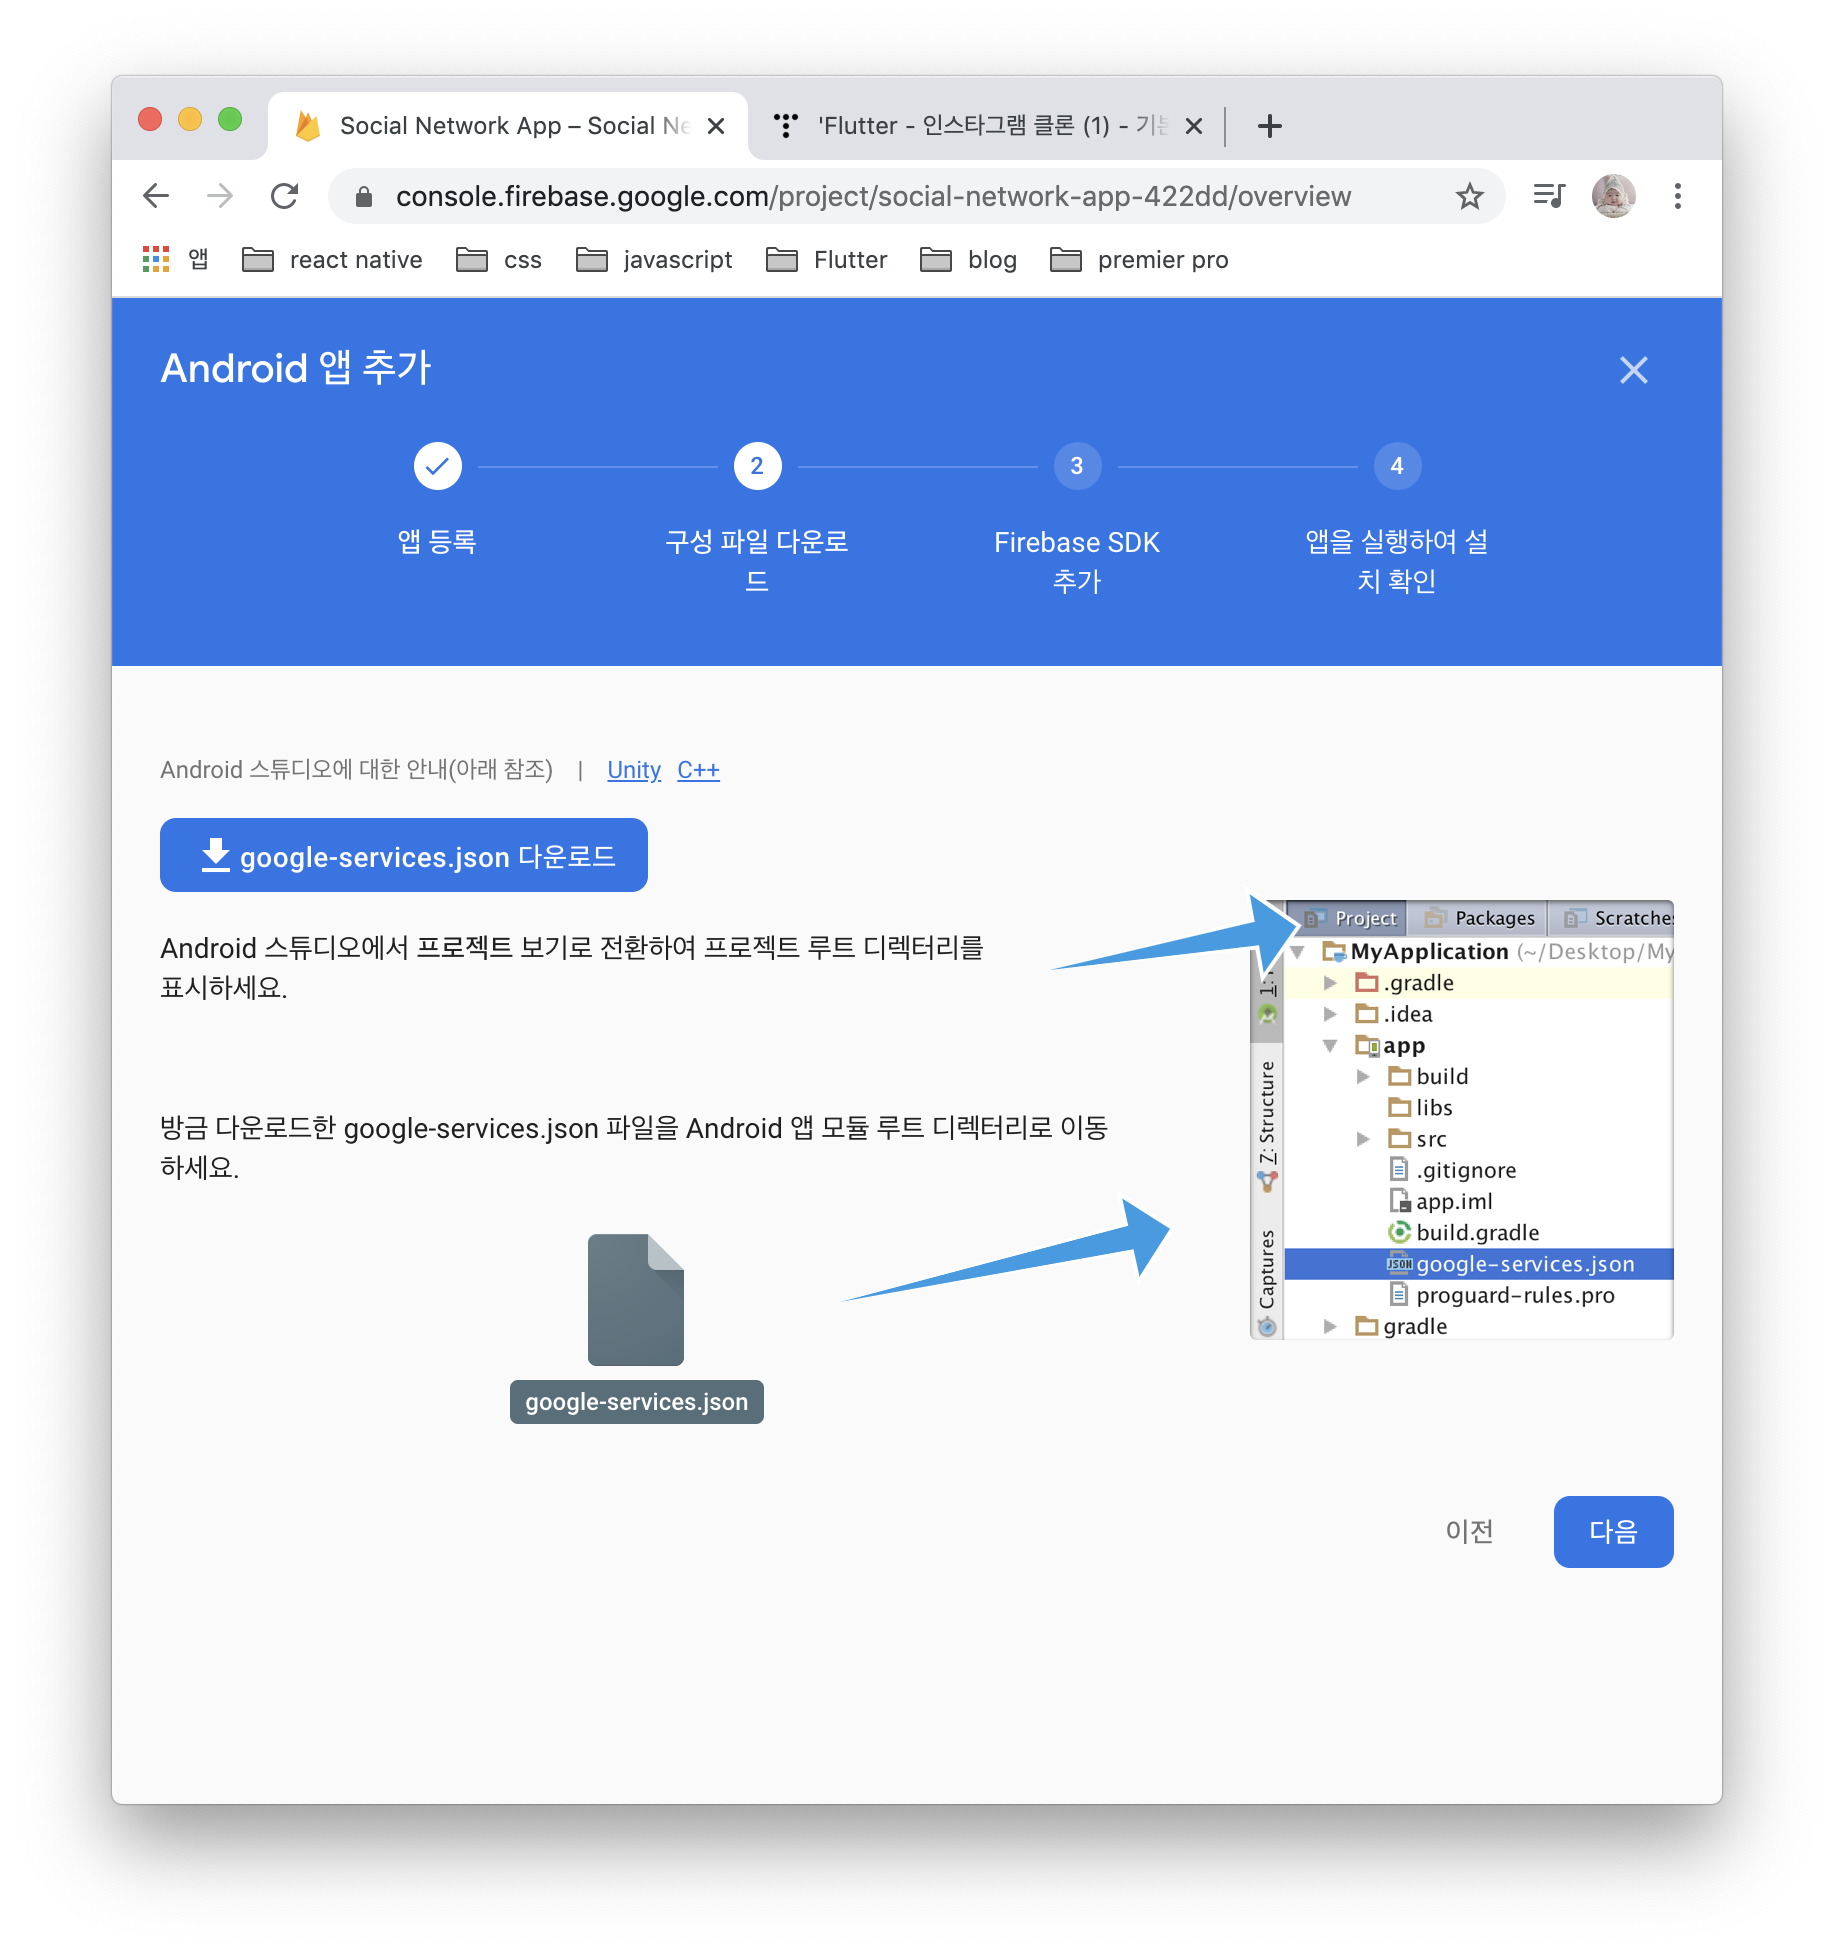
Task: Reload the Firebase console page
Action: 285,196
